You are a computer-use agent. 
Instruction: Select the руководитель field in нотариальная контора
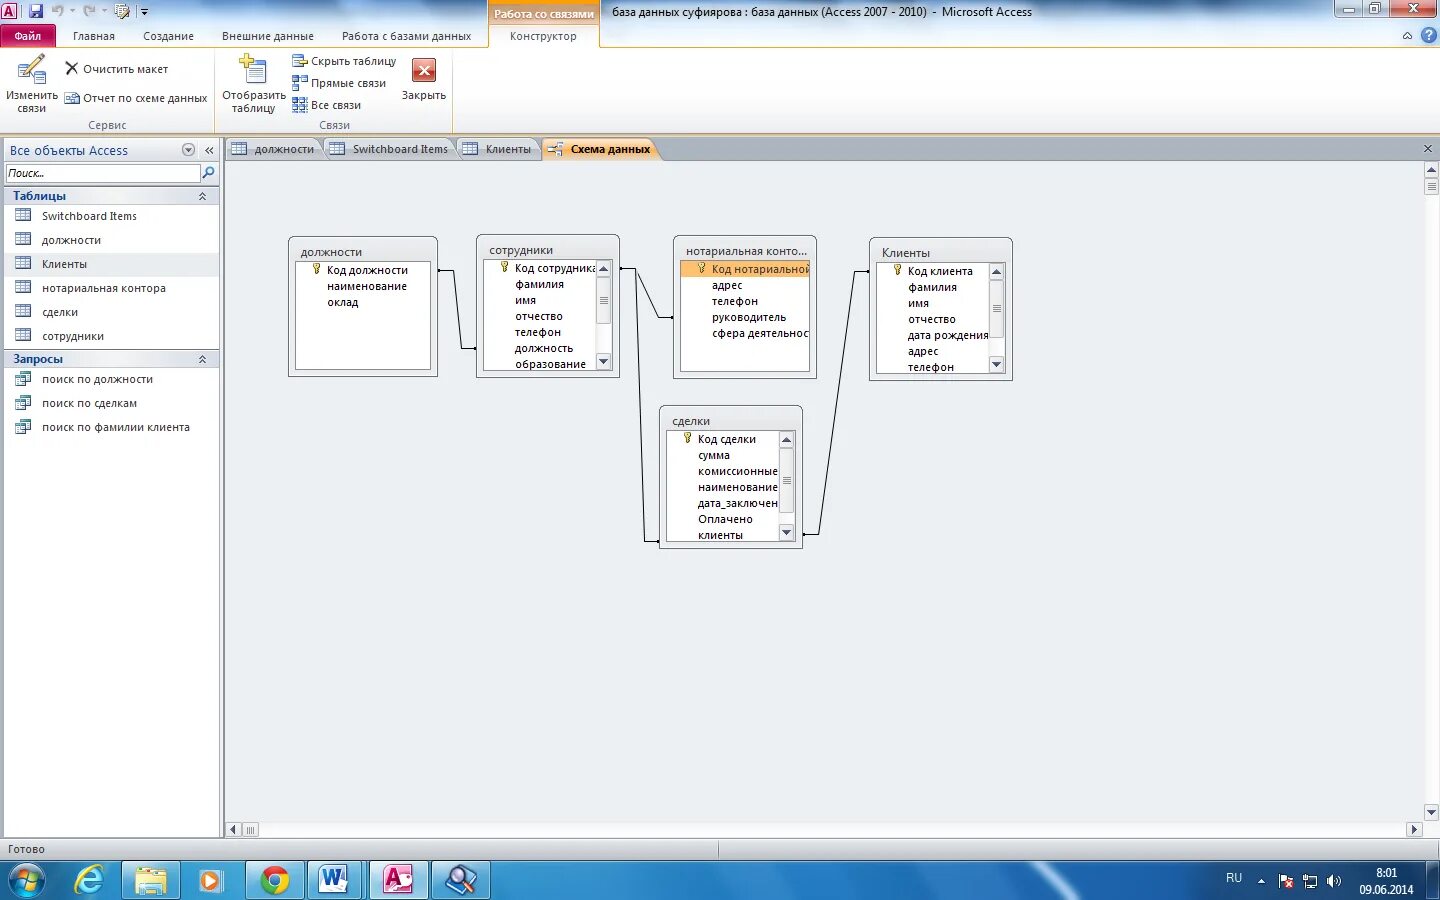[x=749, y=317]
